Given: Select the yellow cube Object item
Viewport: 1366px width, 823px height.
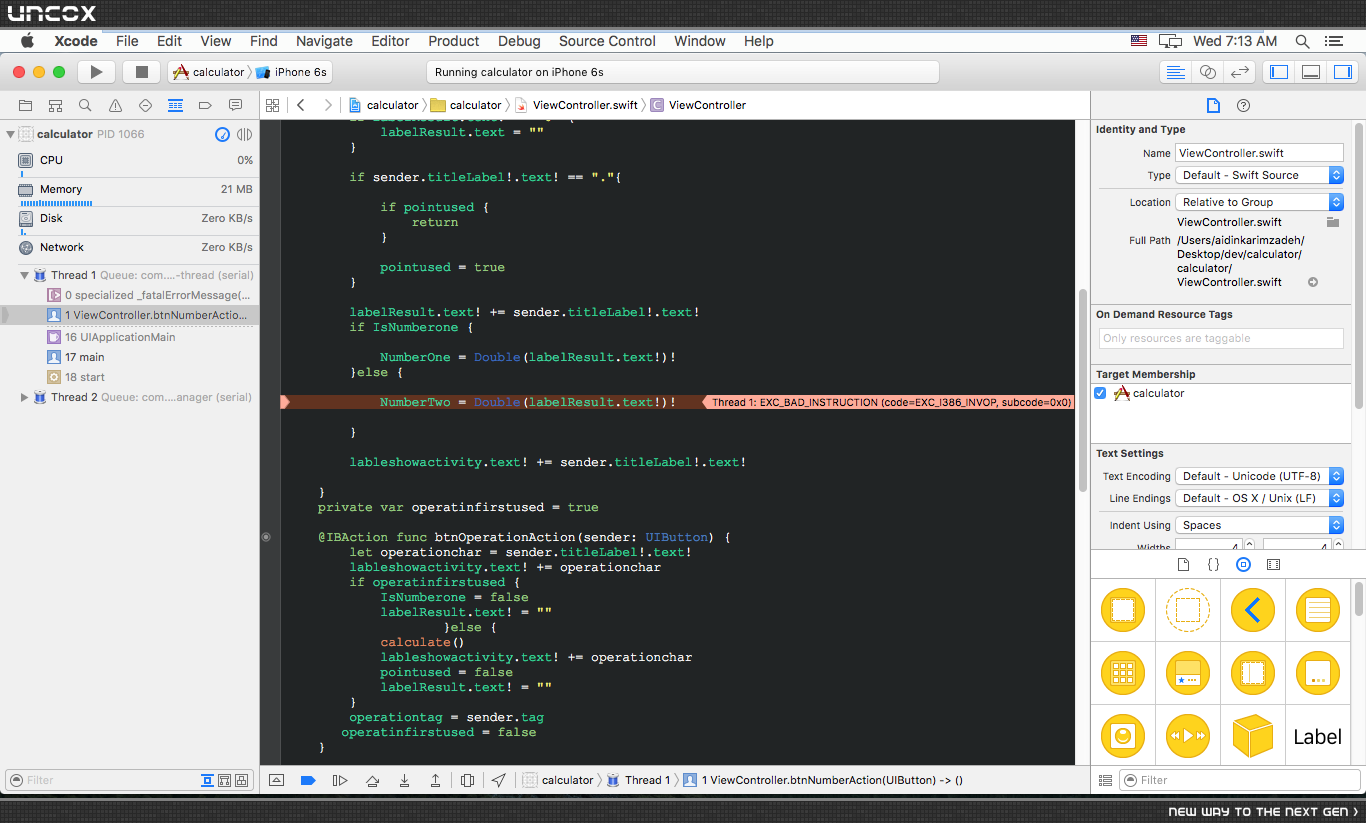Looking at the screenshot, I should (1252, 737).
